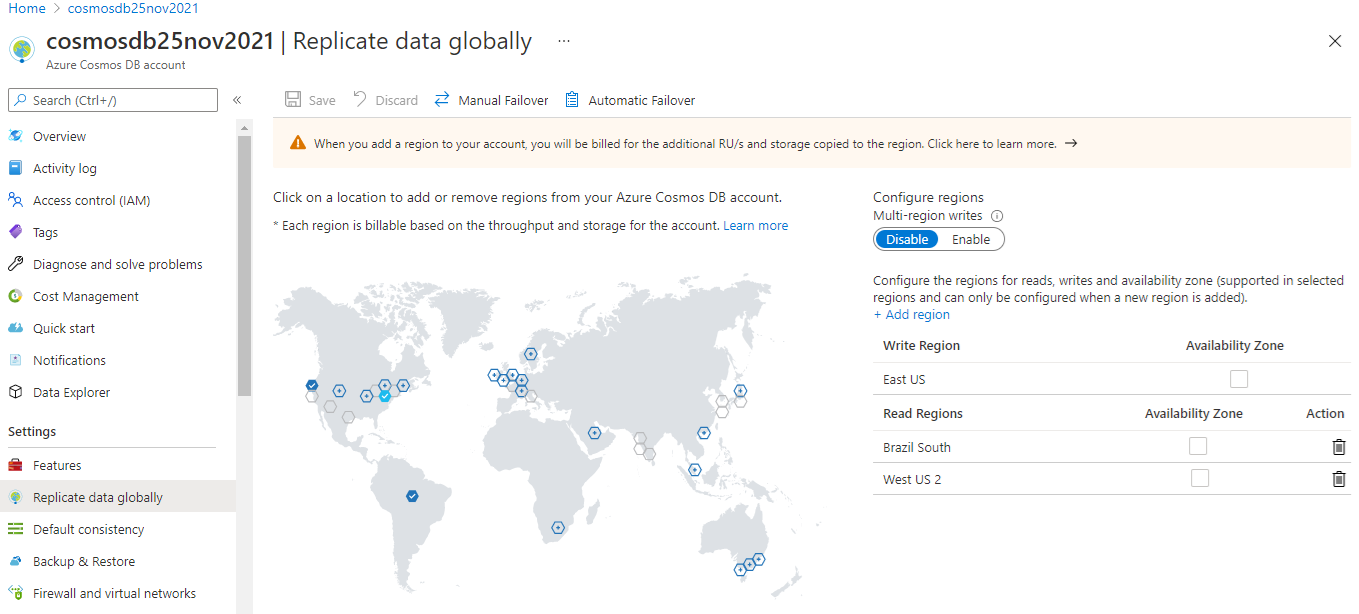Select Replicate data globally menu item

point(118,497)
